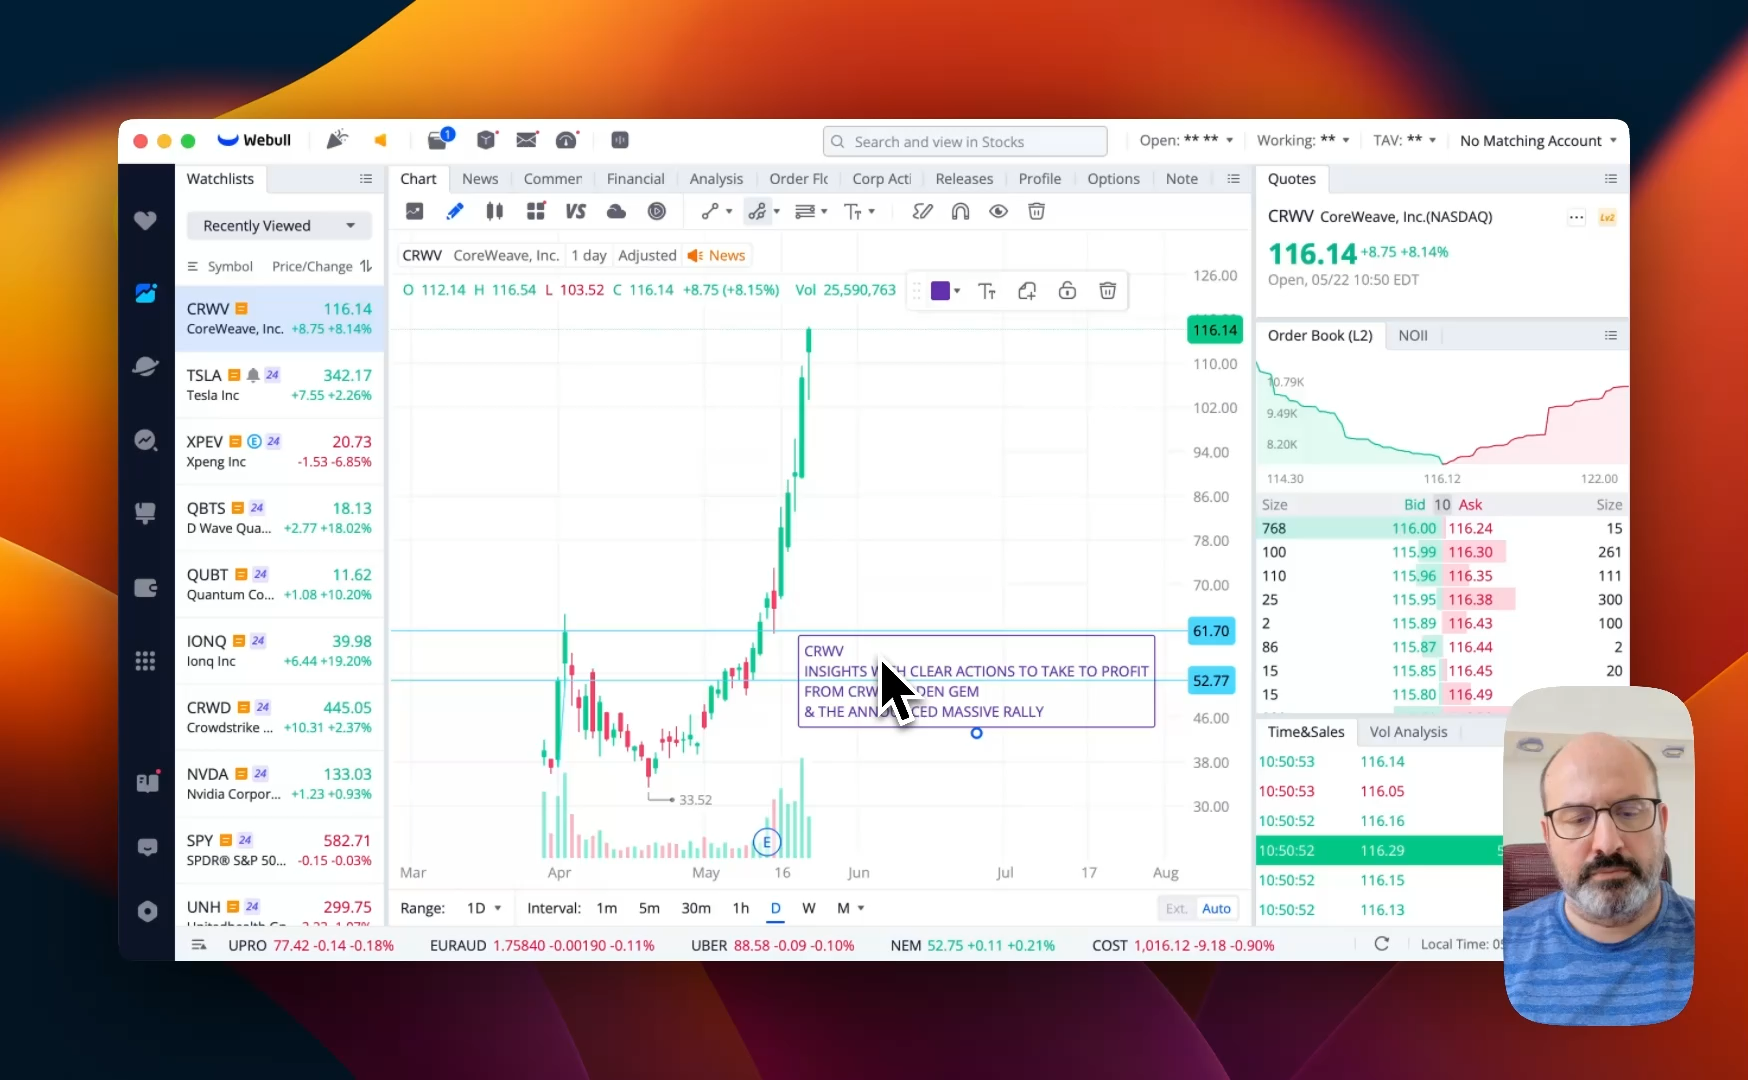Delete annotation via floating toolbar trash icon
The height and width of the screenshot is (1080, 1748).
[x=1108, y=291]
